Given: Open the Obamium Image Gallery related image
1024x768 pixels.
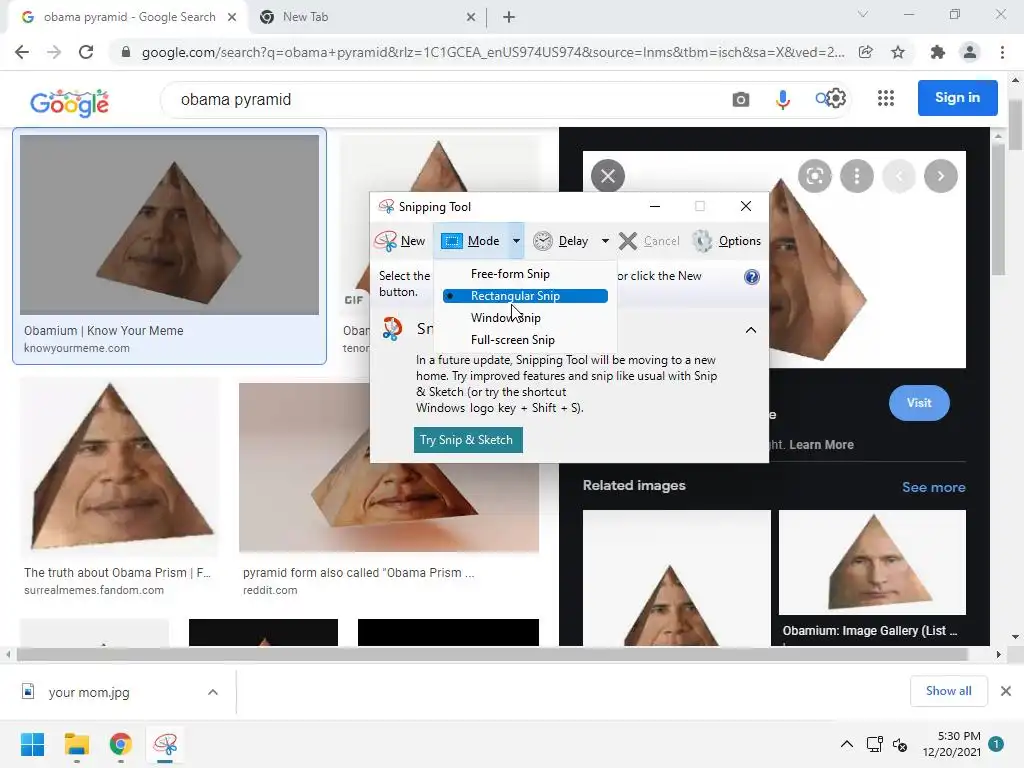Looking at the screenshot, I should [x=872, y=563].
